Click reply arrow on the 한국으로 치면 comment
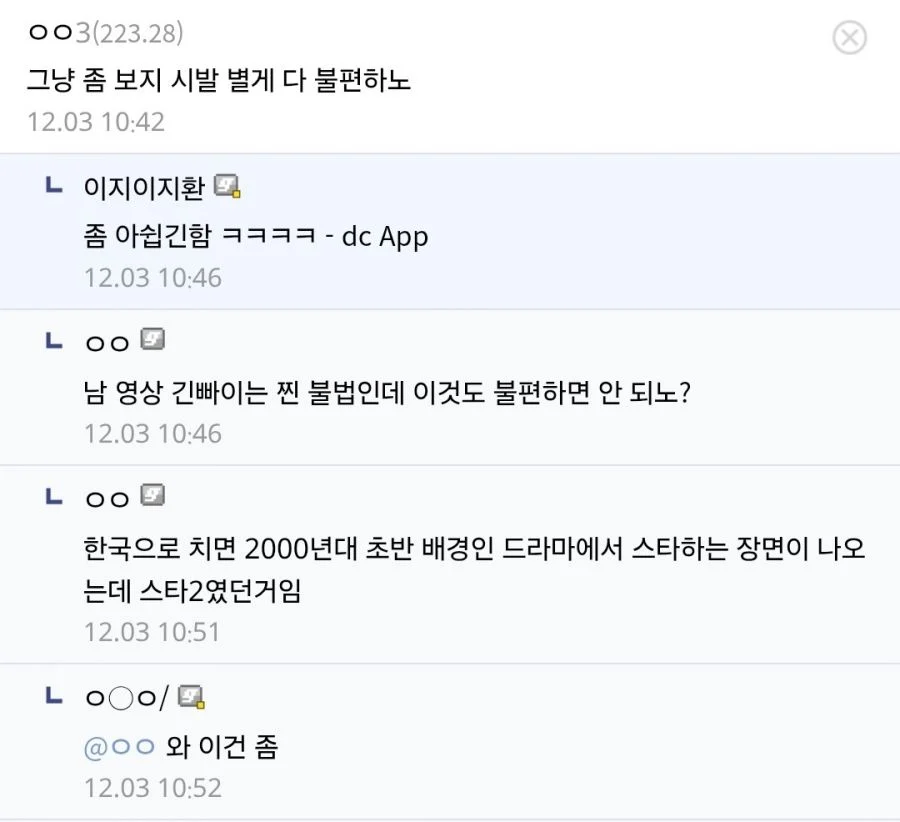This screenshot has height=822, width=900. click(x=54, y=496)
